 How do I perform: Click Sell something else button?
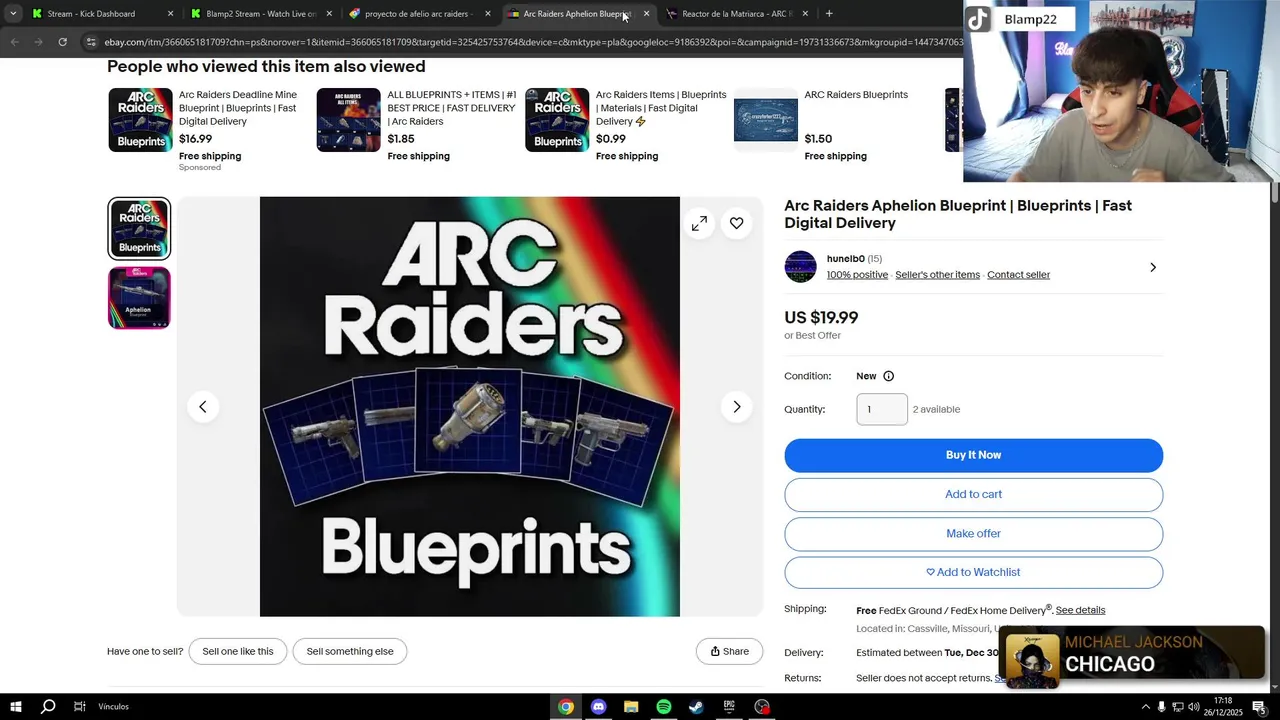[x=350, y=651]
